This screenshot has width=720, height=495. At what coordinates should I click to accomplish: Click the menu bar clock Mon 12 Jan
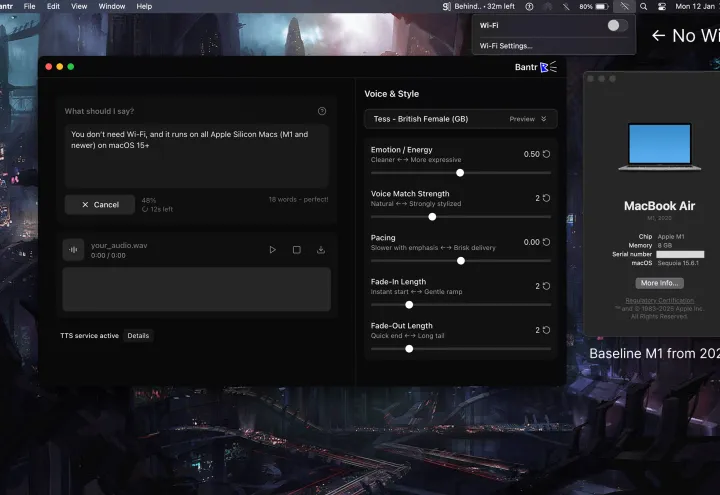tap(695, 6)
